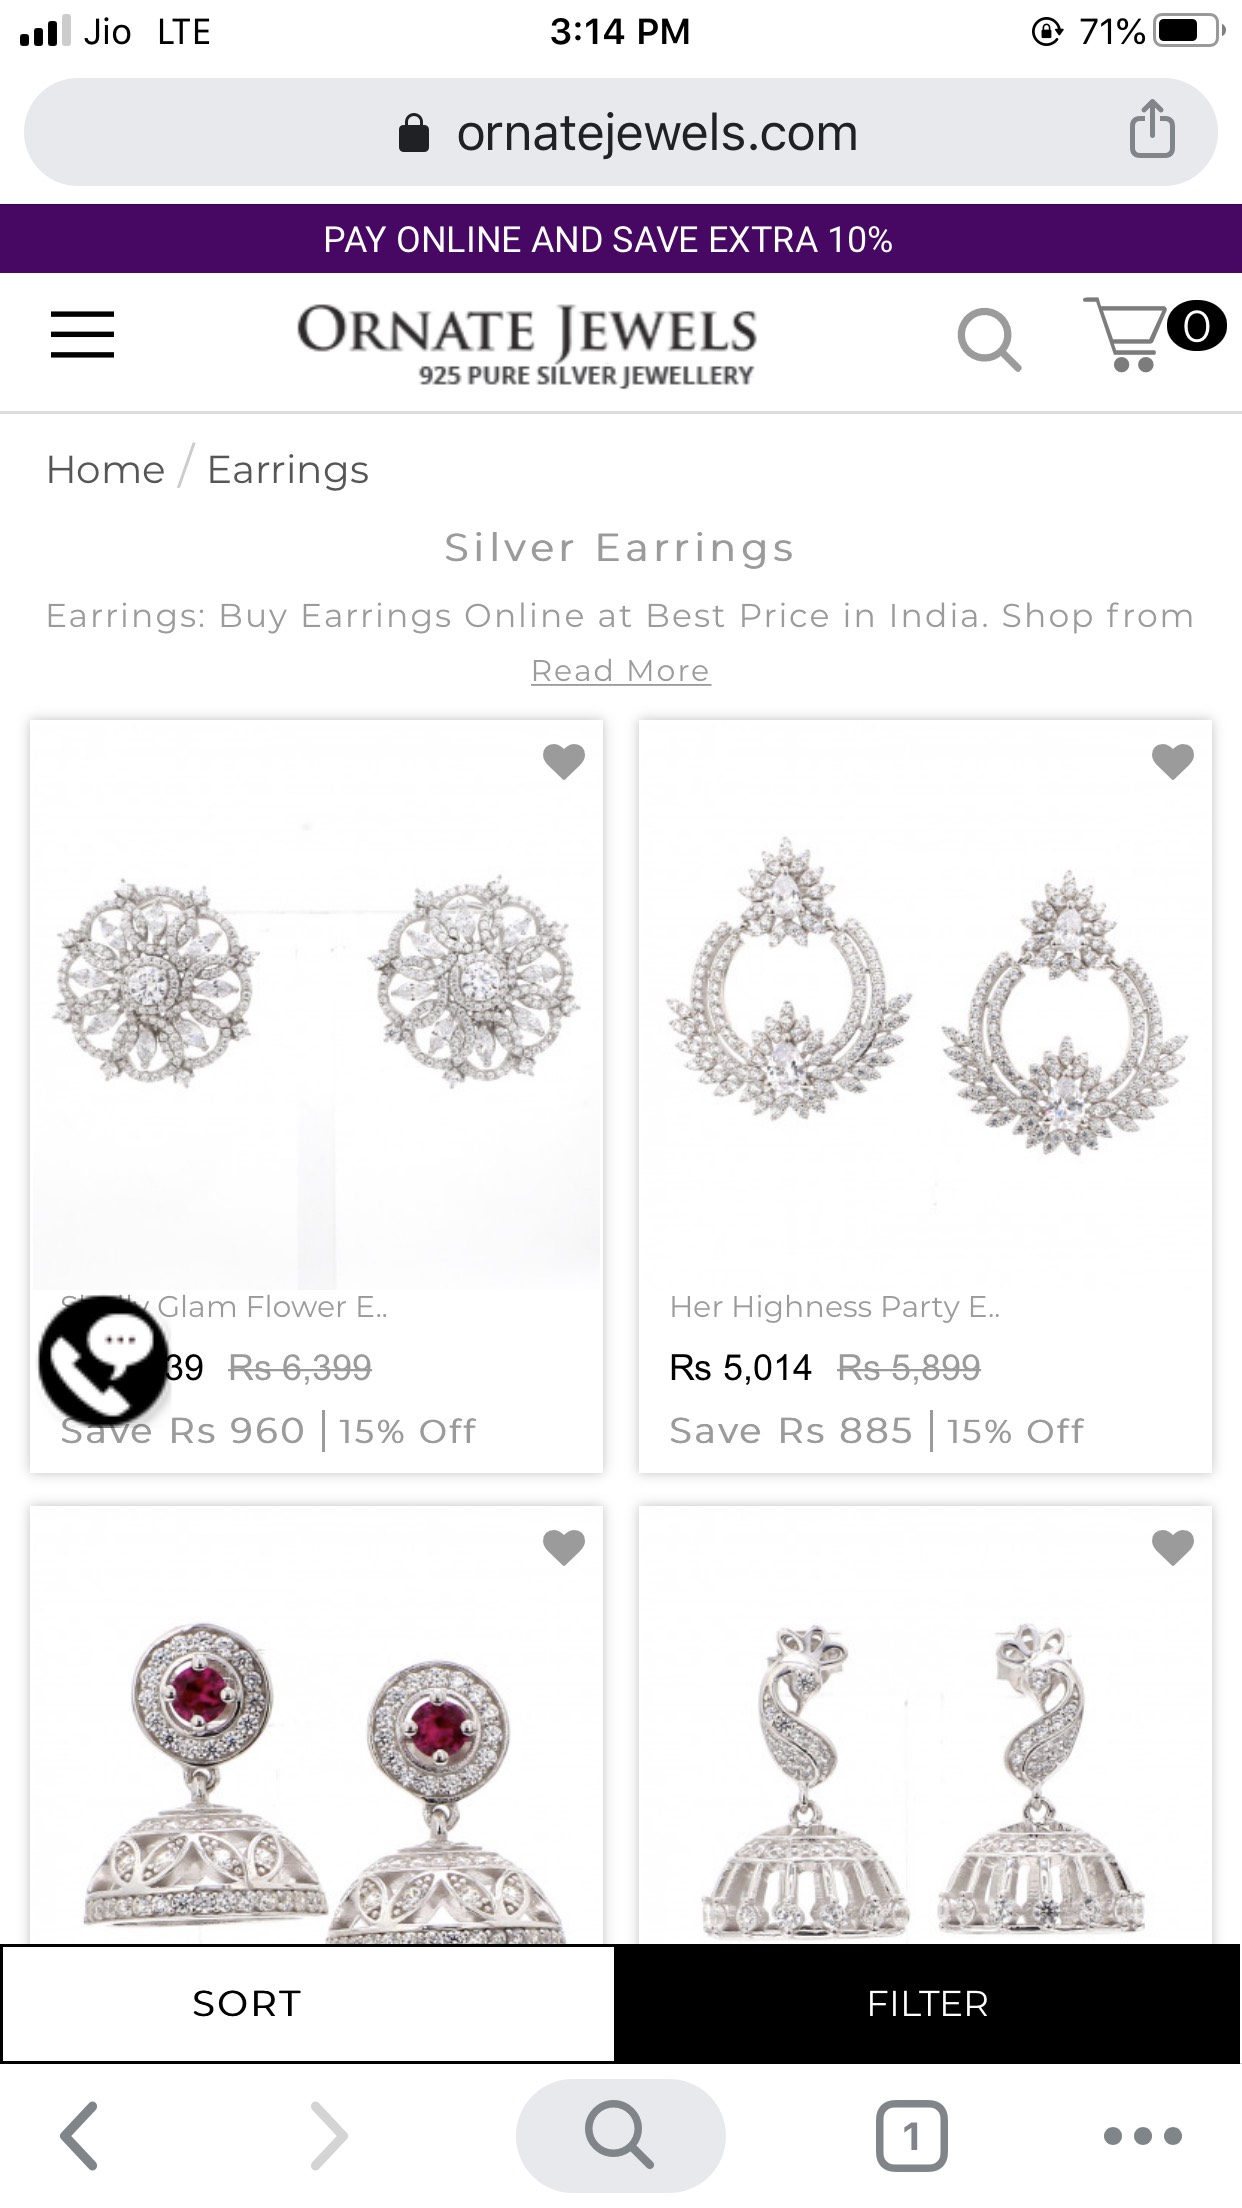
Task: Go back with browser back arrow
Action: pyautogui.click(x=80, y=2135)
